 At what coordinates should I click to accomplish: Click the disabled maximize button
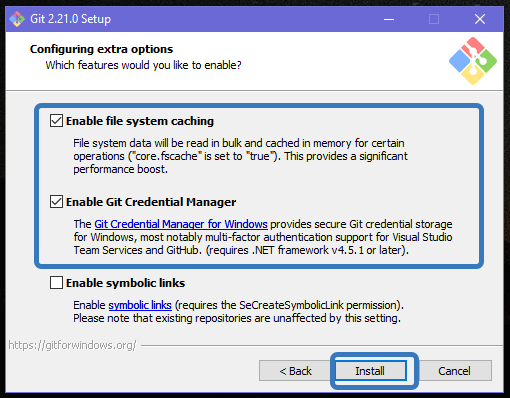tap(434, 19)
